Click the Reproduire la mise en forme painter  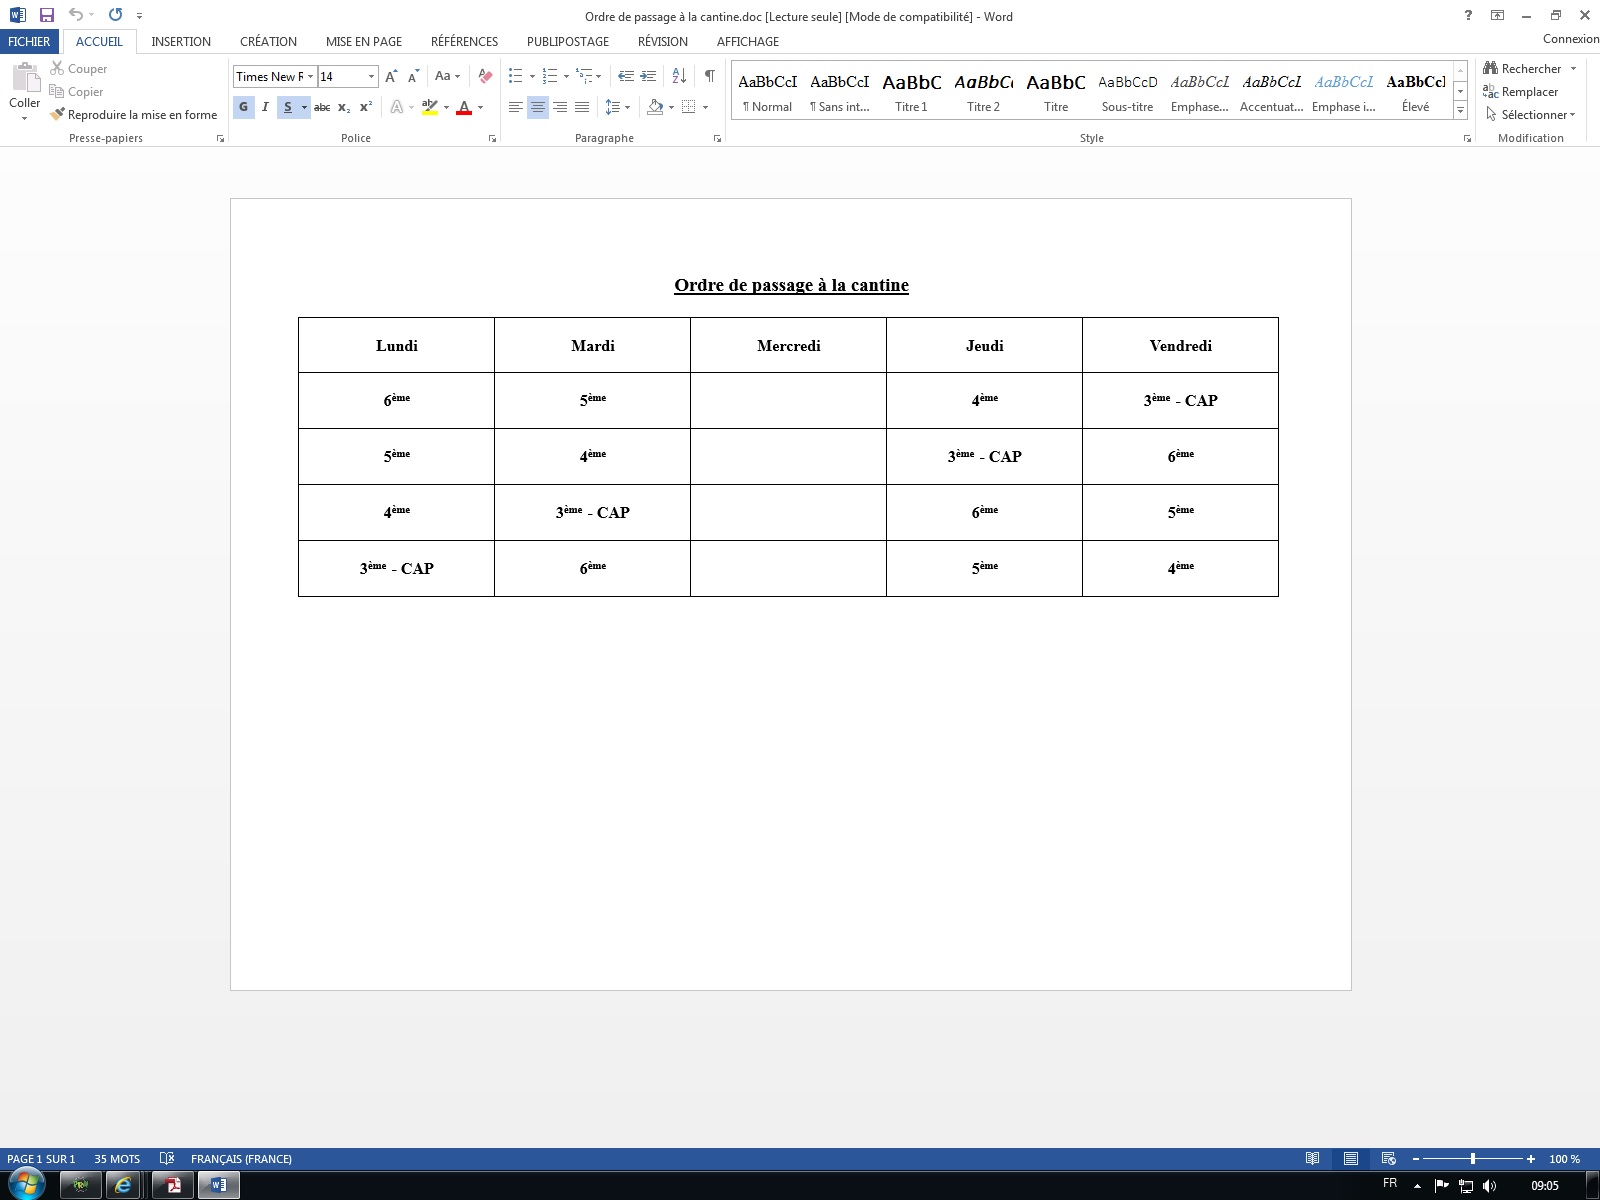tap(134, 115)
